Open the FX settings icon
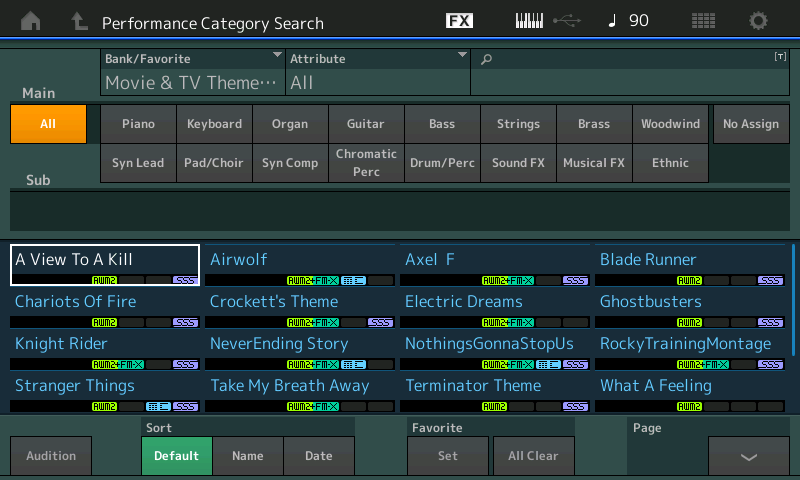The width and height of the screenshot is (800, 480). pos(459,21)
